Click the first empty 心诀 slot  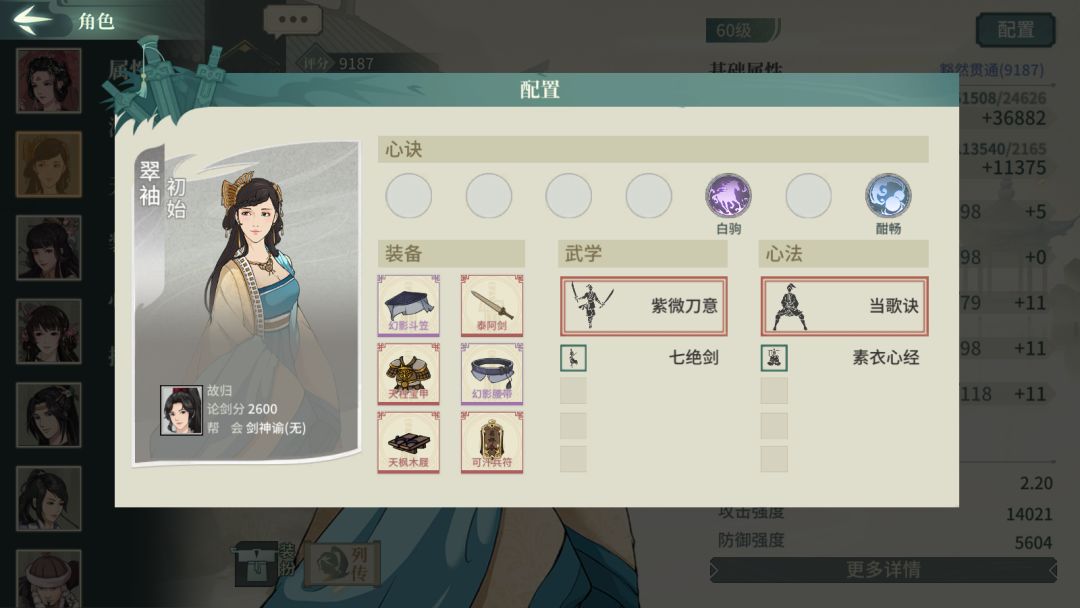point(408,196)
